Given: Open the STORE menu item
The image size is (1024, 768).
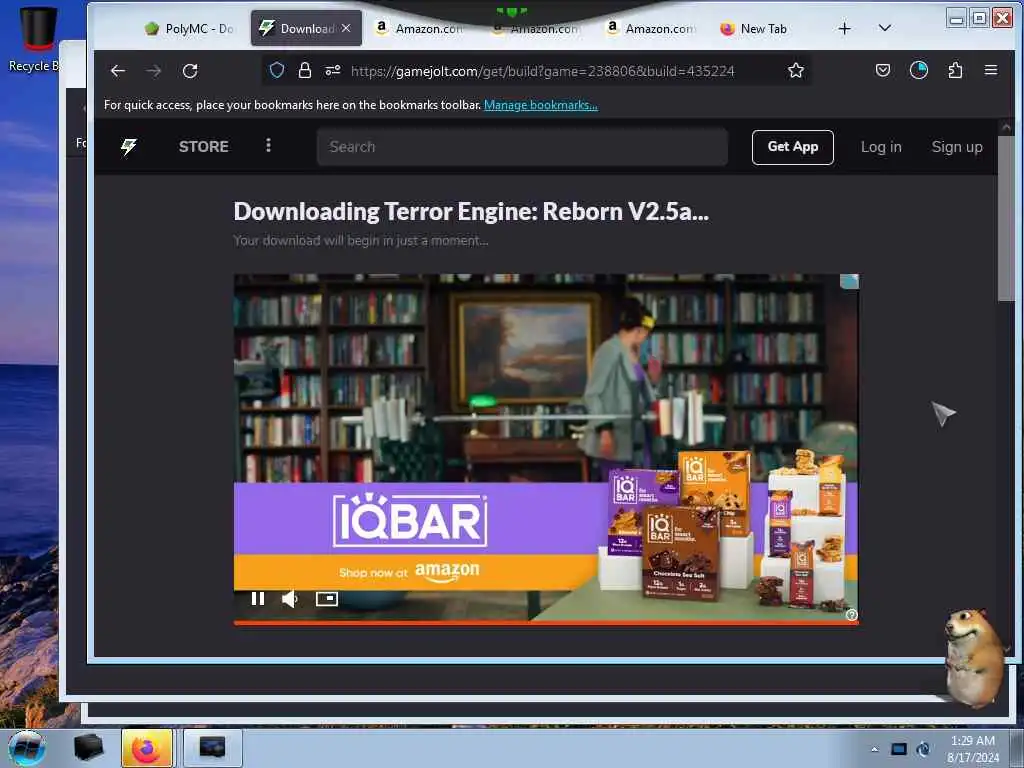Looking at the screenshot, I should pyautogui.click(x=204, y=147).
